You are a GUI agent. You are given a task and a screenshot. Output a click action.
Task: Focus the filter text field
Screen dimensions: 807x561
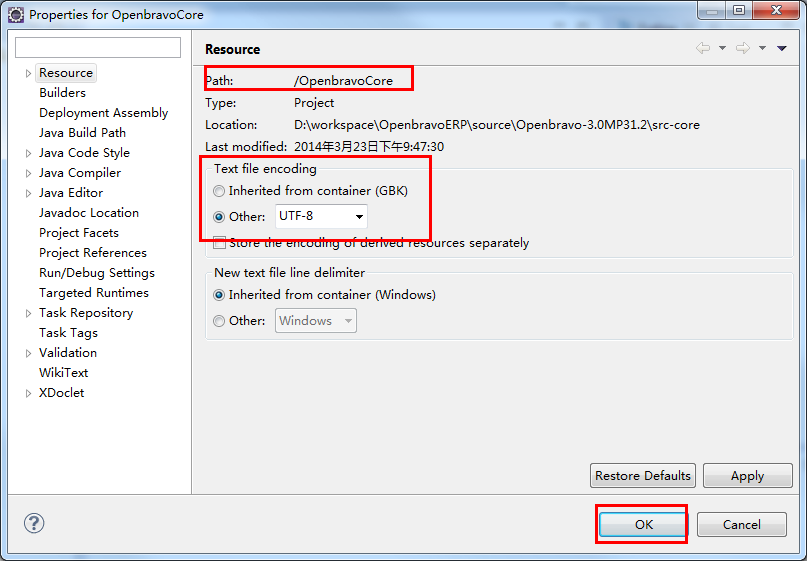(x=98, y=47)
